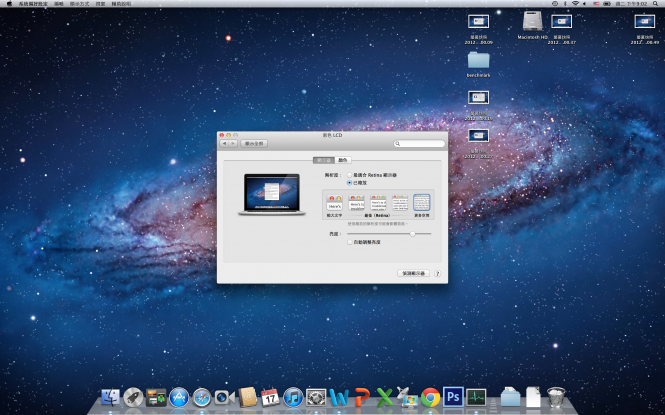This screenshot has width=665, height=415.
Task: Select desktop screenshot file ending 08.37
Action: (562, 21)
